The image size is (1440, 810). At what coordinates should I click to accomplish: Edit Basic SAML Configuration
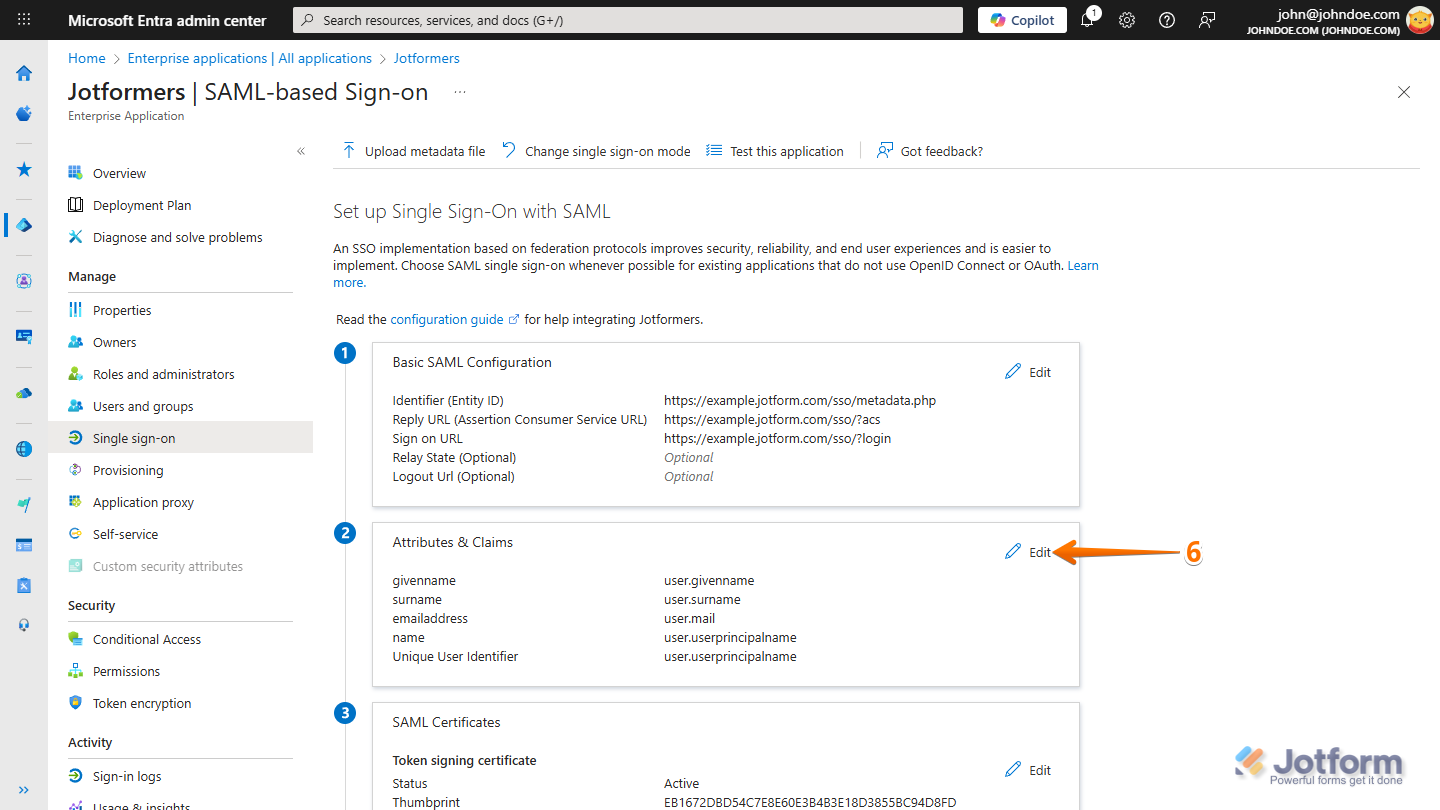point(1029,372)
